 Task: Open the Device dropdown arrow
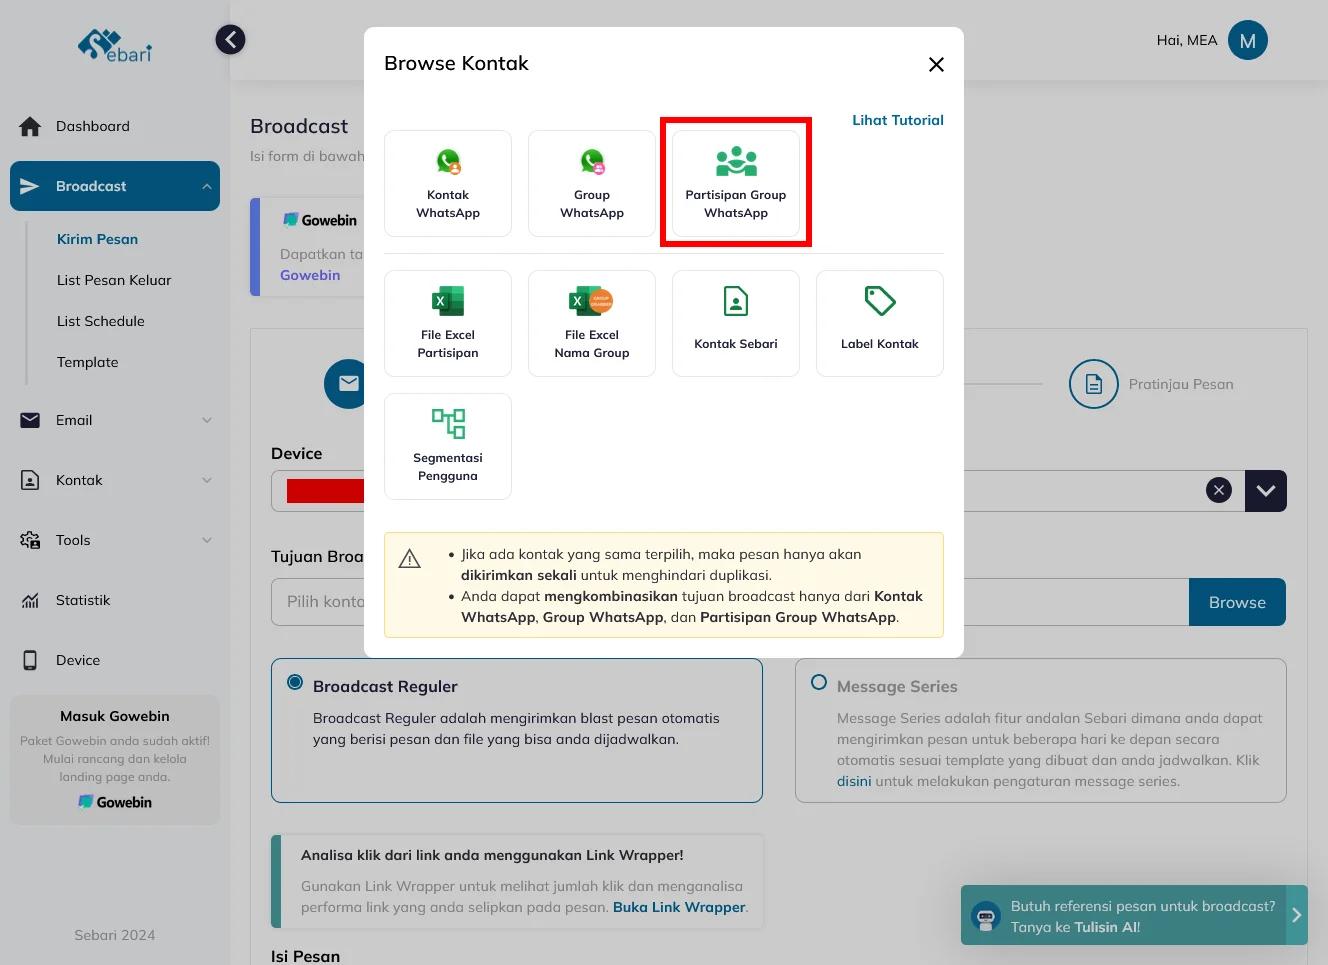1266,491
